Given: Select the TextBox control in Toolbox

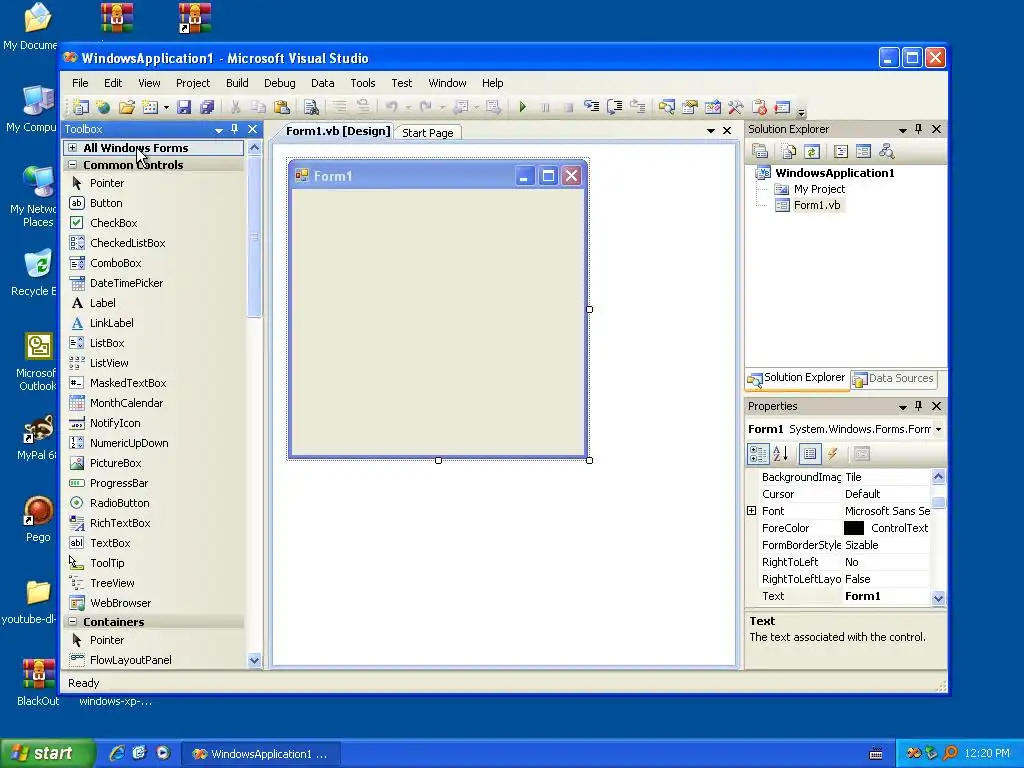Looking at the screenshot, I should (110, 543).
